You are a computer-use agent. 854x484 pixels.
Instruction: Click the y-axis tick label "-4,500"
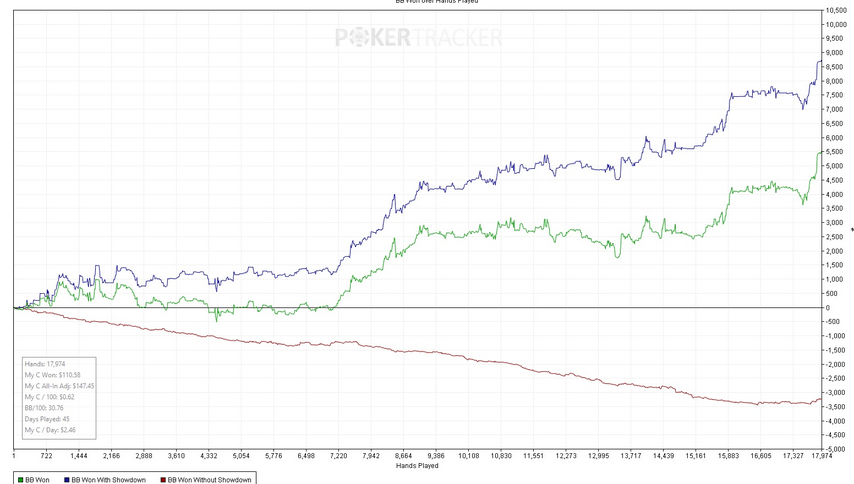[836, 435]
